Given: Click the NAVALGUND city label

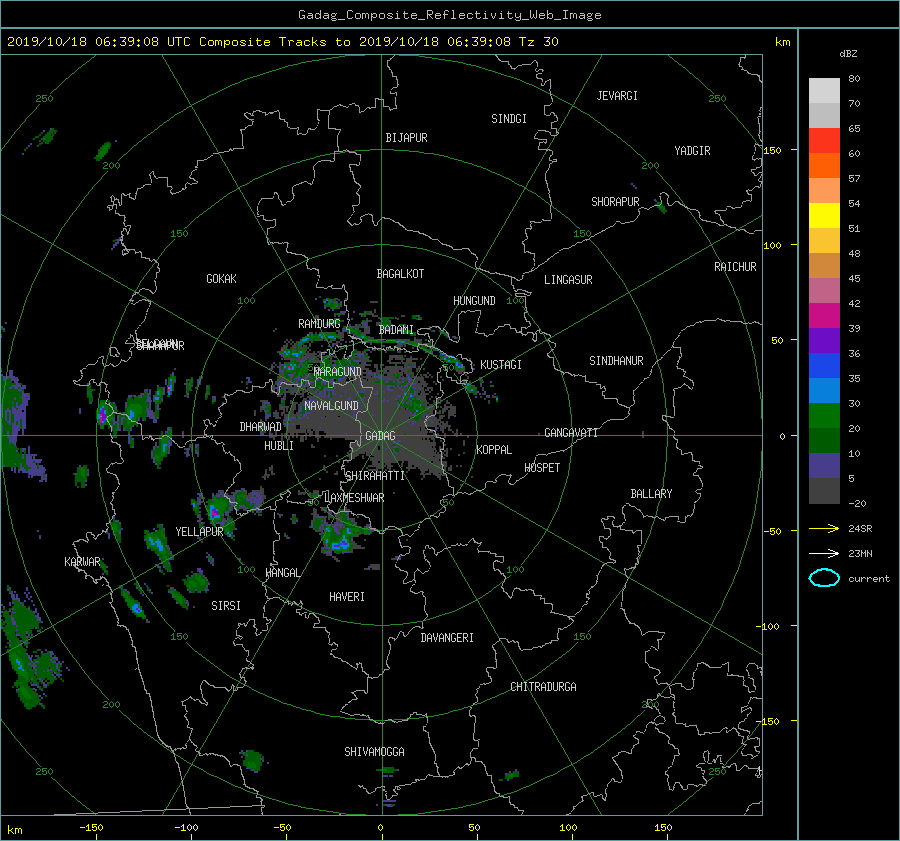Looking at the screenshot, I should coord(331,406).
